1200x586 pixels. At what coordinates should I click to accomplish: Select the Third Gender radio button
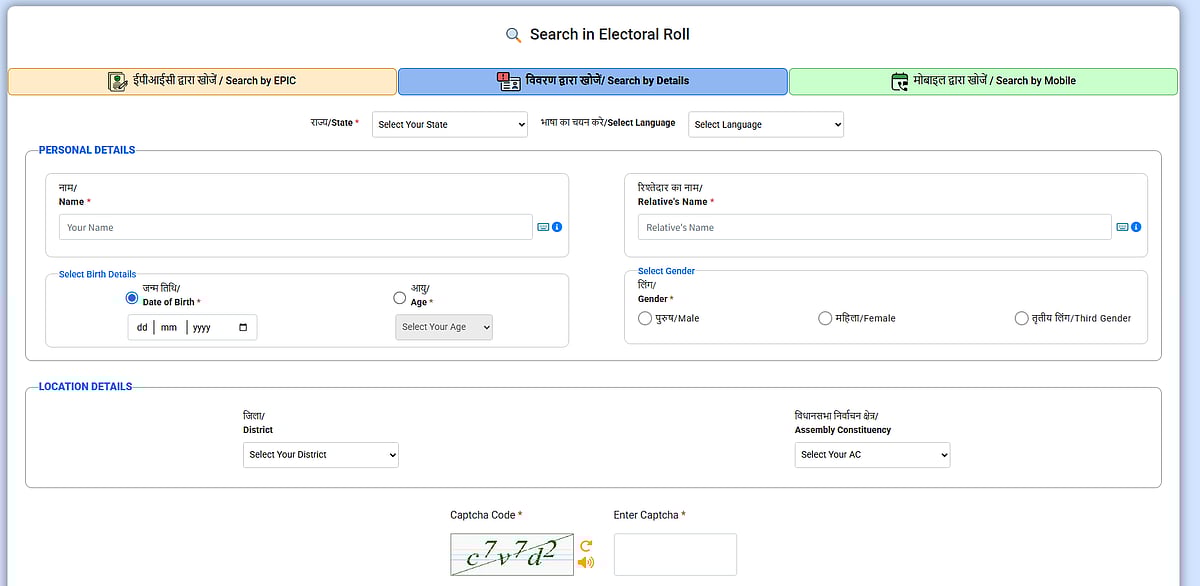click(x=1021, y=318)
